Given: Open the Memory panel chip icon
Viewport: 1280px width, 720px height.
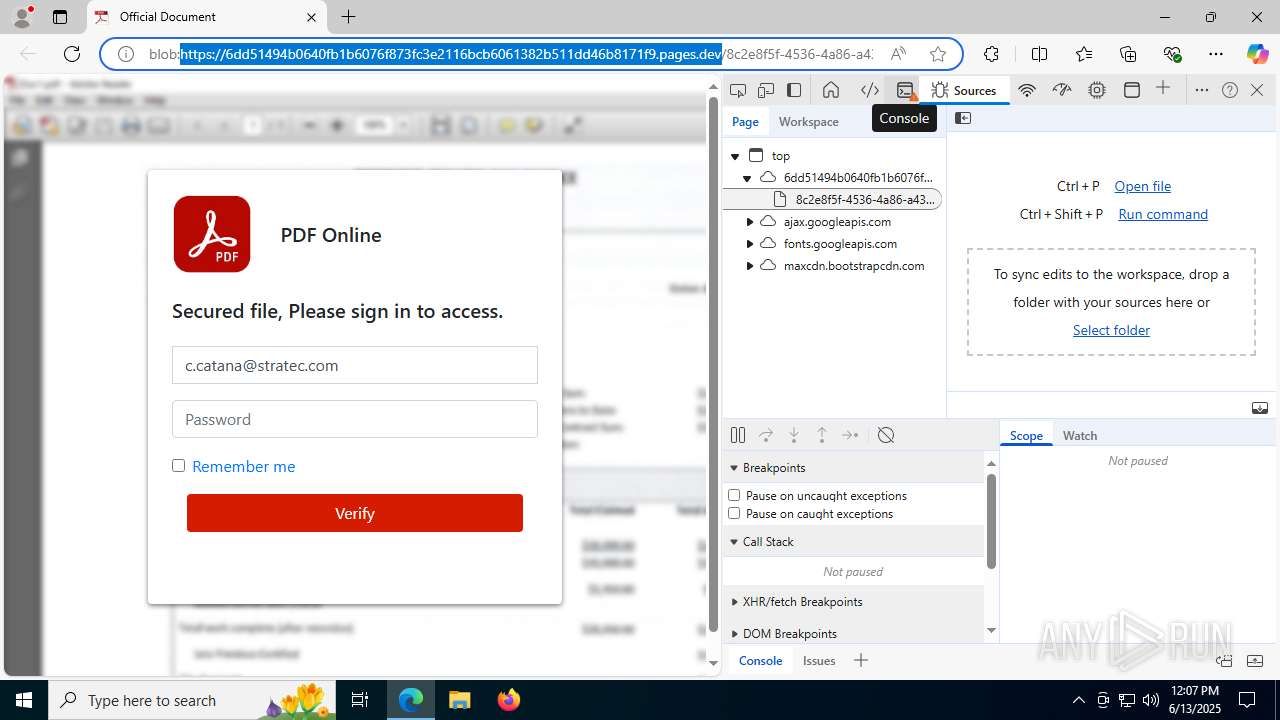Looking at the screenshot, I should 1097,90.
